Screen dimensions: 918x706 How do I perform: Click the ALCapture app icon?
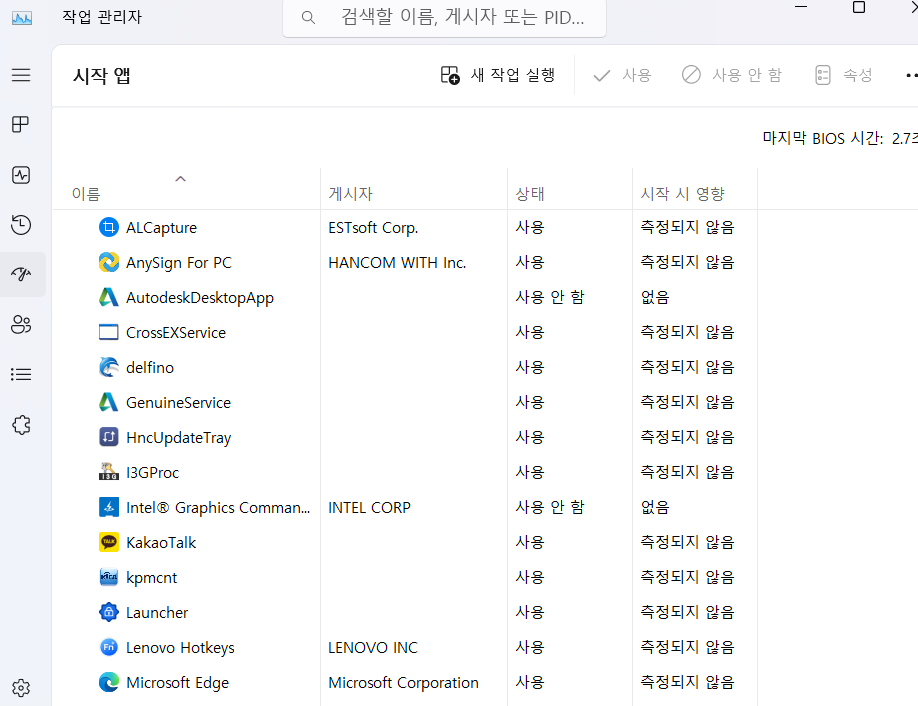coord(109,227)
